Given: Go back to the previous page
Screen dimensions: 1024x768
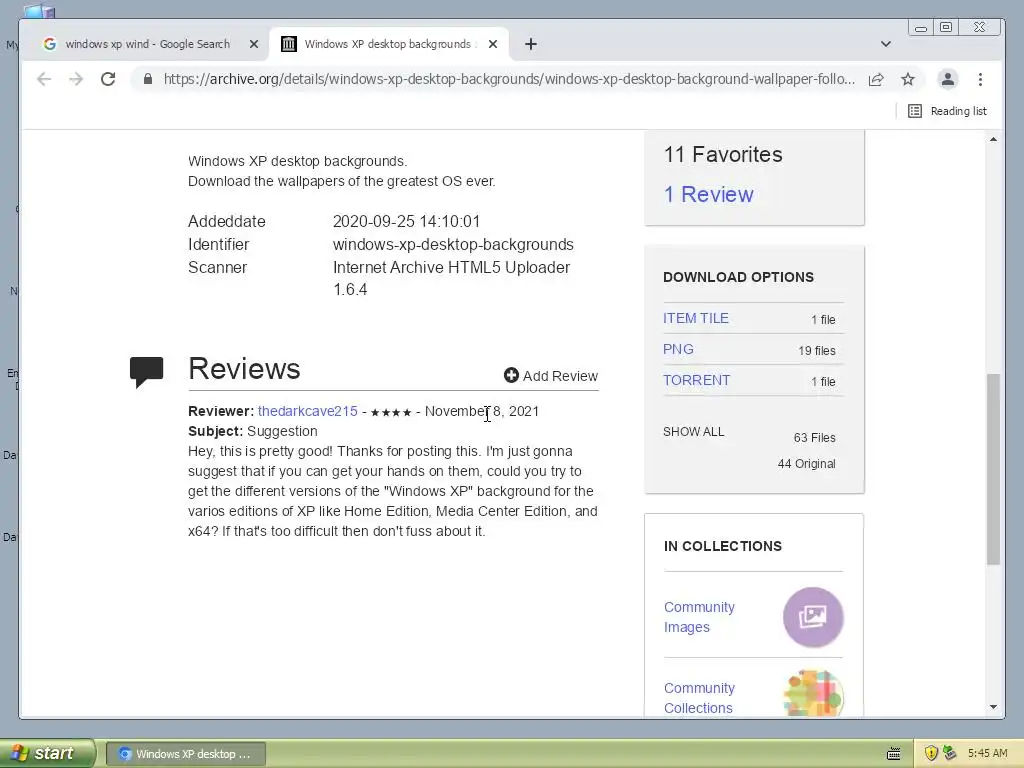Looking at the screenshot, I should click(x=44, y=79).
